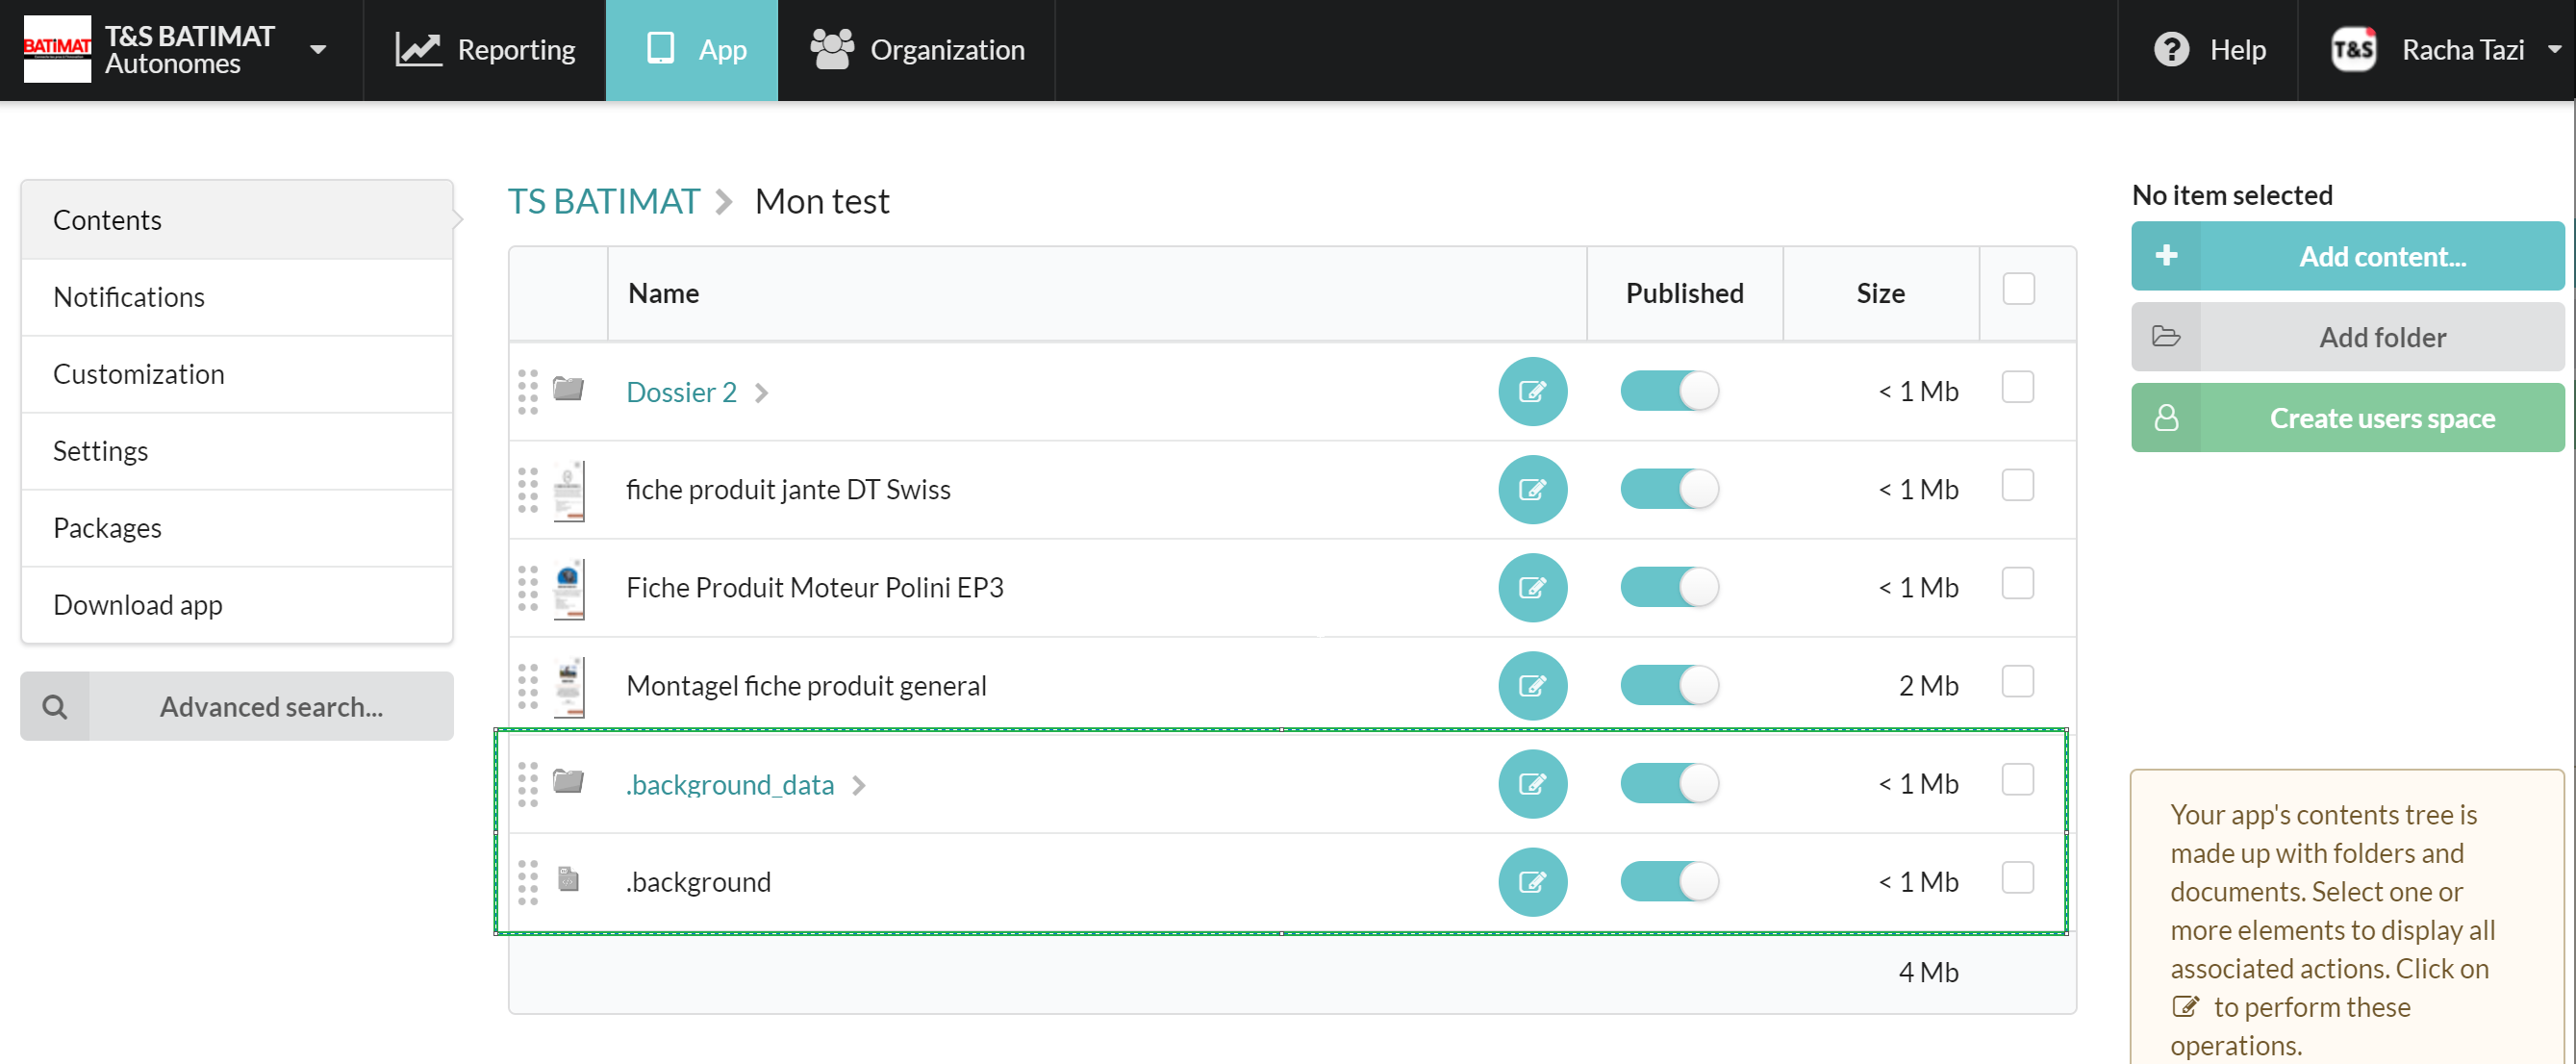Open Fiche Produit Moteur Polini EP3 thumbnail
Image resolution: width=2576 pixels, height=1064 pixels.
[569, 588]
